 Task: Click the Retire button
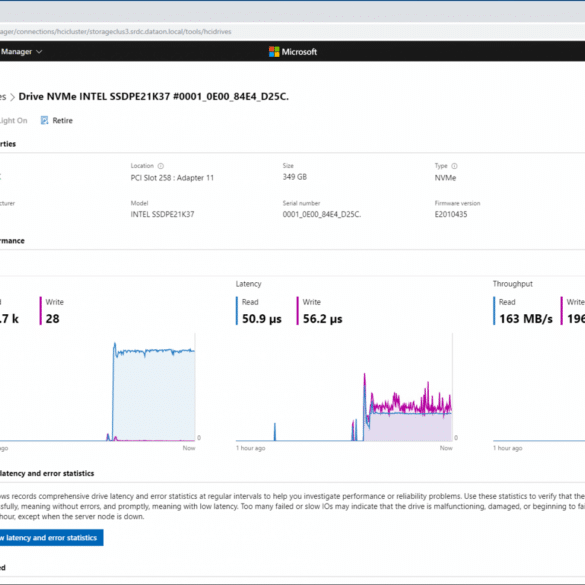coord(57,121)
